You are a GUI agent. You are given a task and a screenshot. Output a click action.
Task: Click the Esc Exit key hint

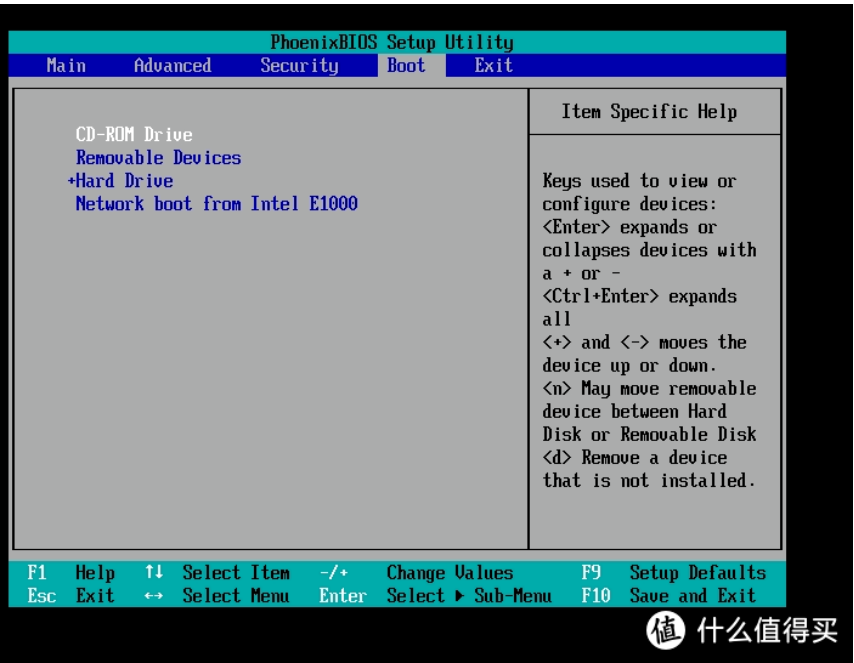point(42,596)
